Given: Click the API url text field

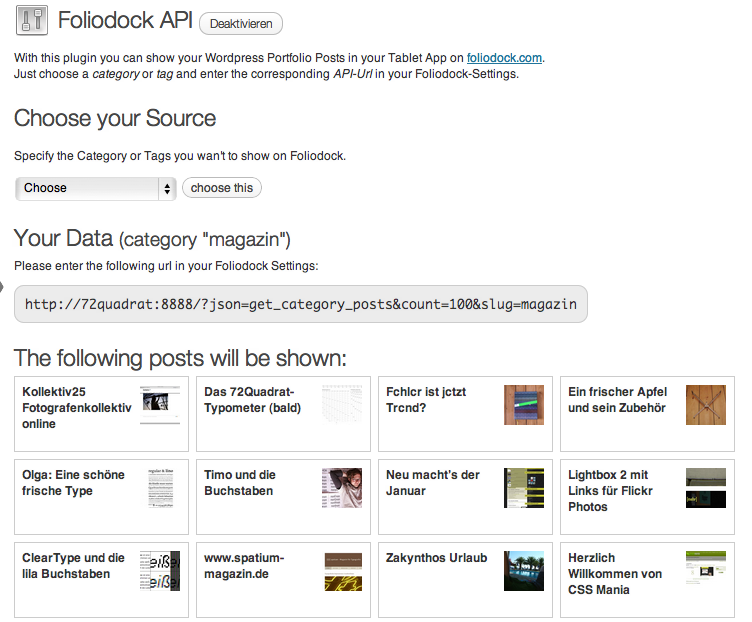Looking at the screenshot, I should 301,304.
